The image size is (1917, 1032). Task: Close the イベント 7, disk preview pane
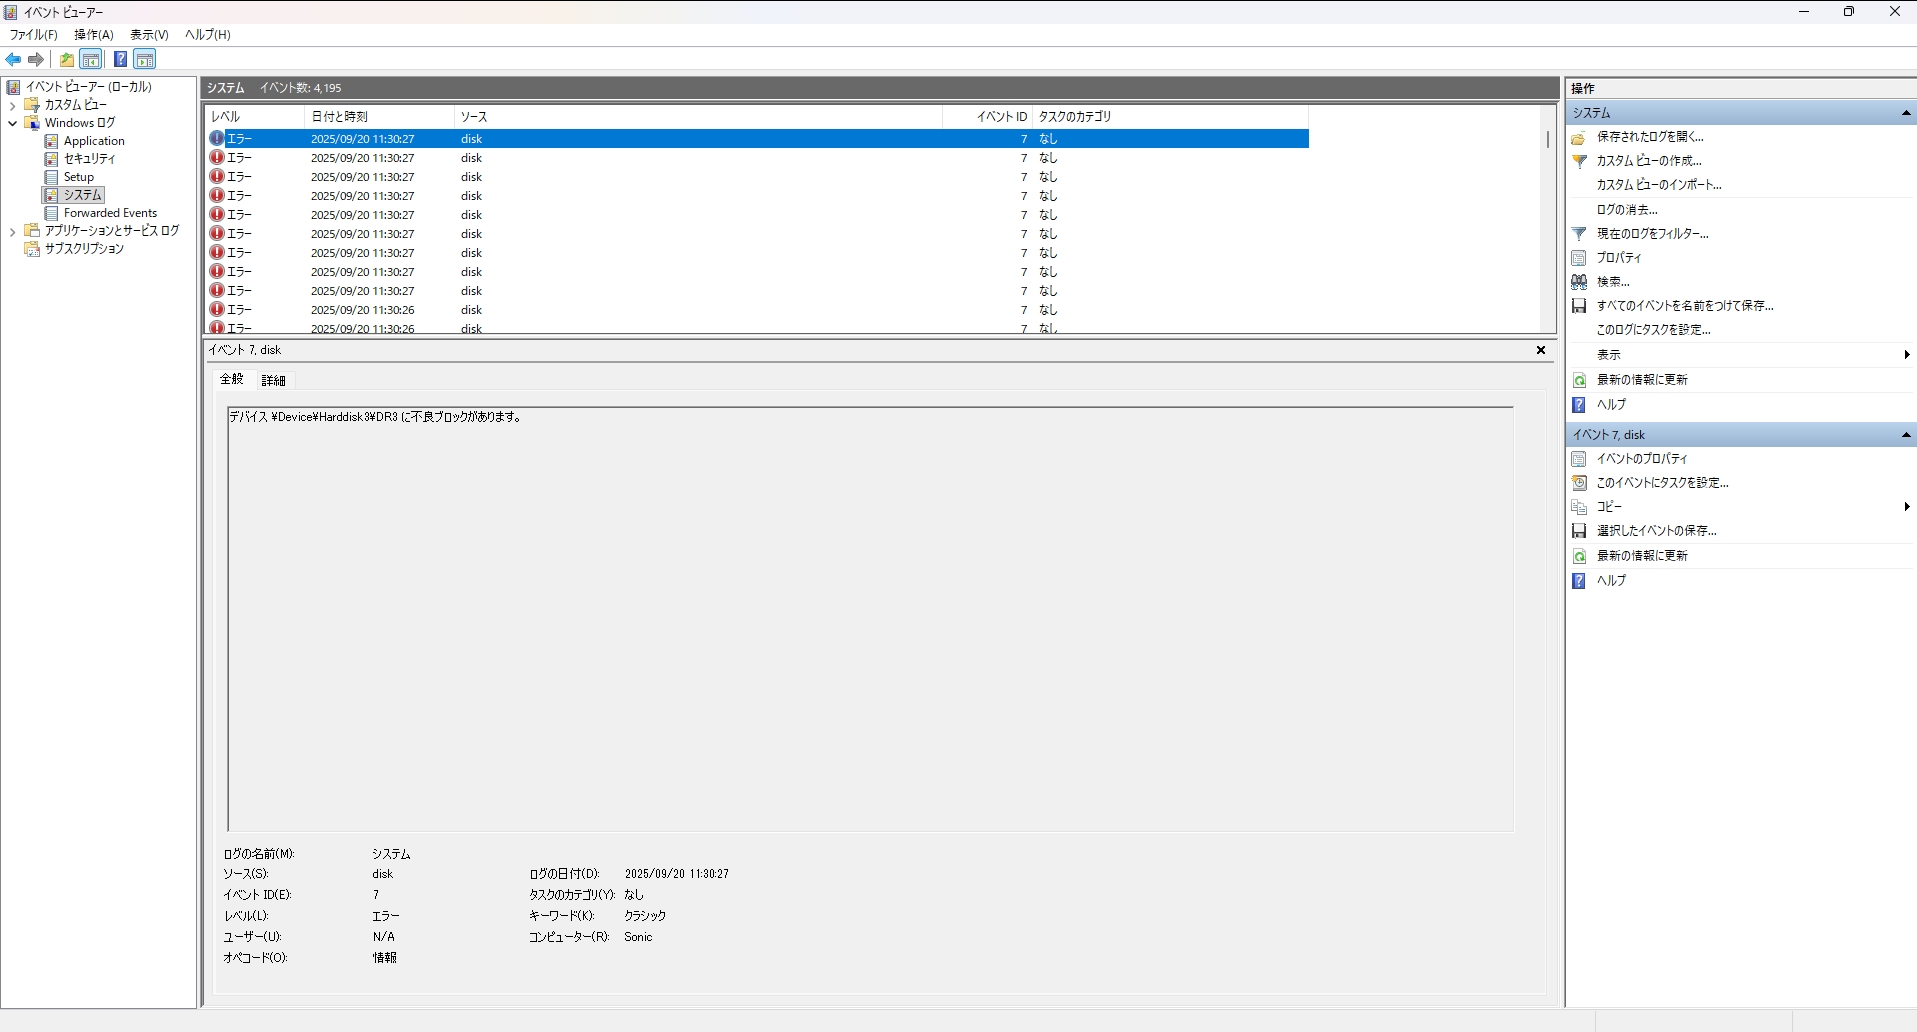click(x=1540, y=350)
